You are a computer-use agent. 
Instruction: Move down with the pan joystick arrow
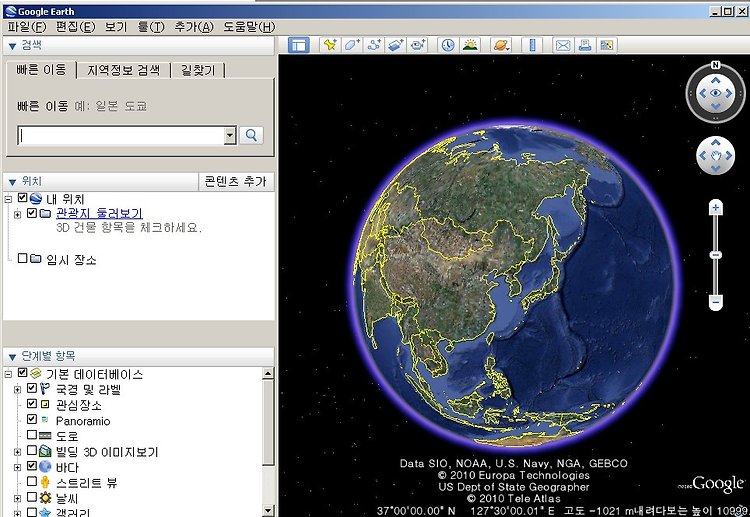pos(716,168)
